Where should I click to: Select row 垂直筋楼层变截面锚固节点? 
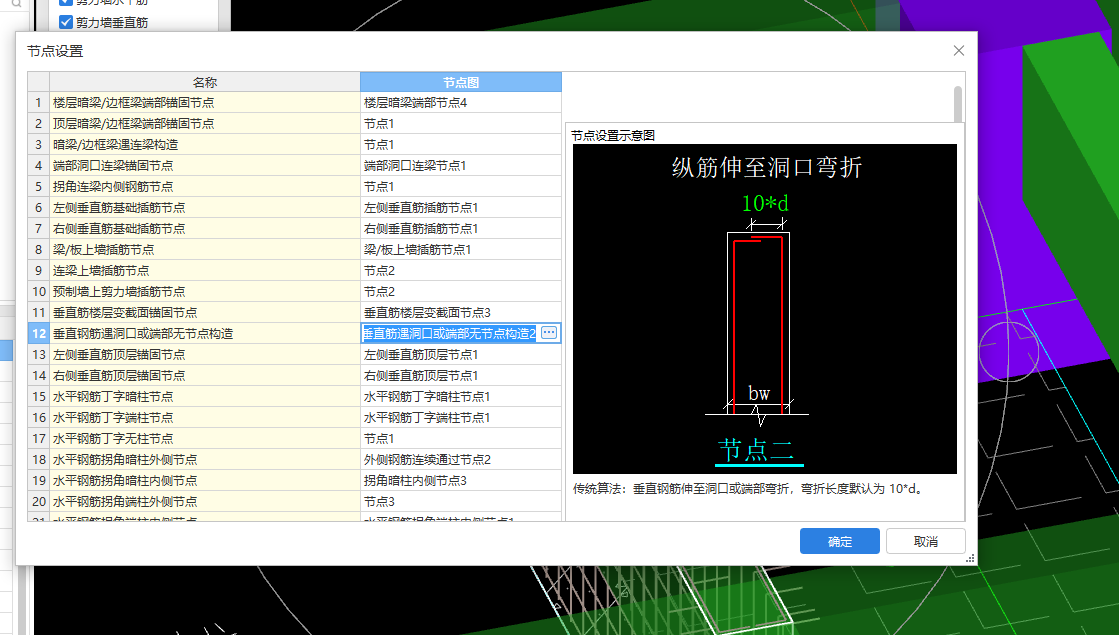[205, 313]
